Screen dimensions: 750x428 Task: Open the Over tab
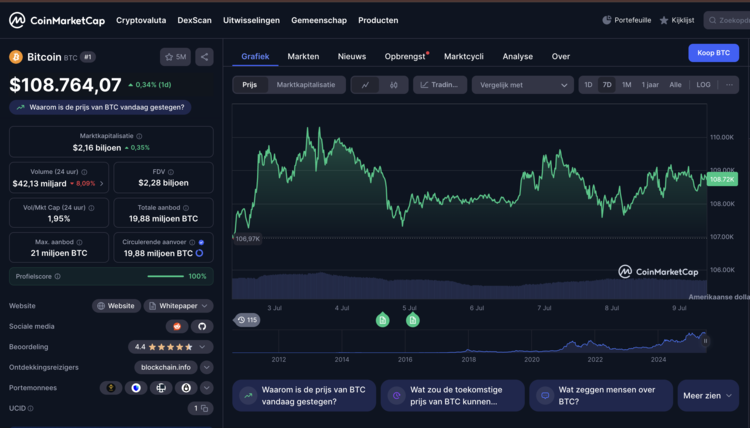click(561, 56)
